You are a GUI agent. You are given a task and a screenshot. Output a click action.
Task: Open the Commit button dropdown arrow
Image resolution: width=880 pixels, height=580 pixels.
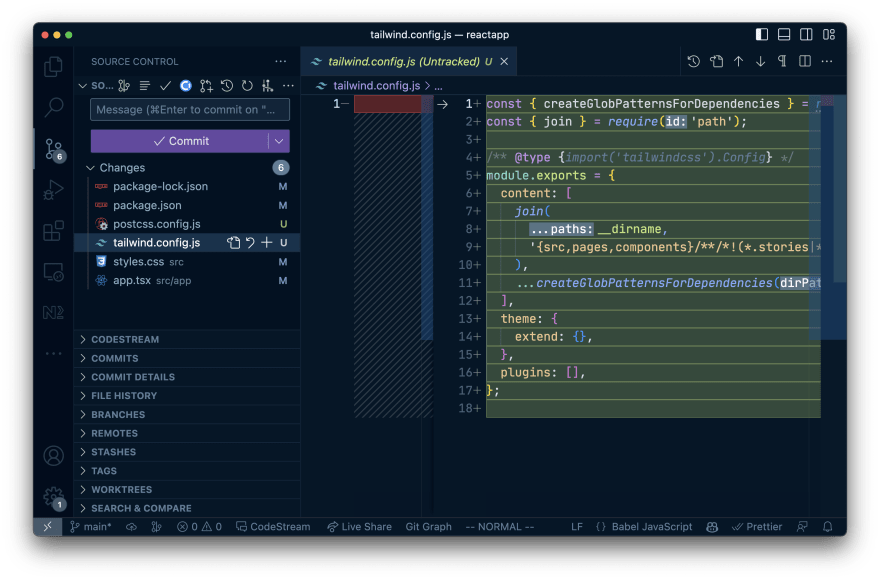click(x=280, y=141)
